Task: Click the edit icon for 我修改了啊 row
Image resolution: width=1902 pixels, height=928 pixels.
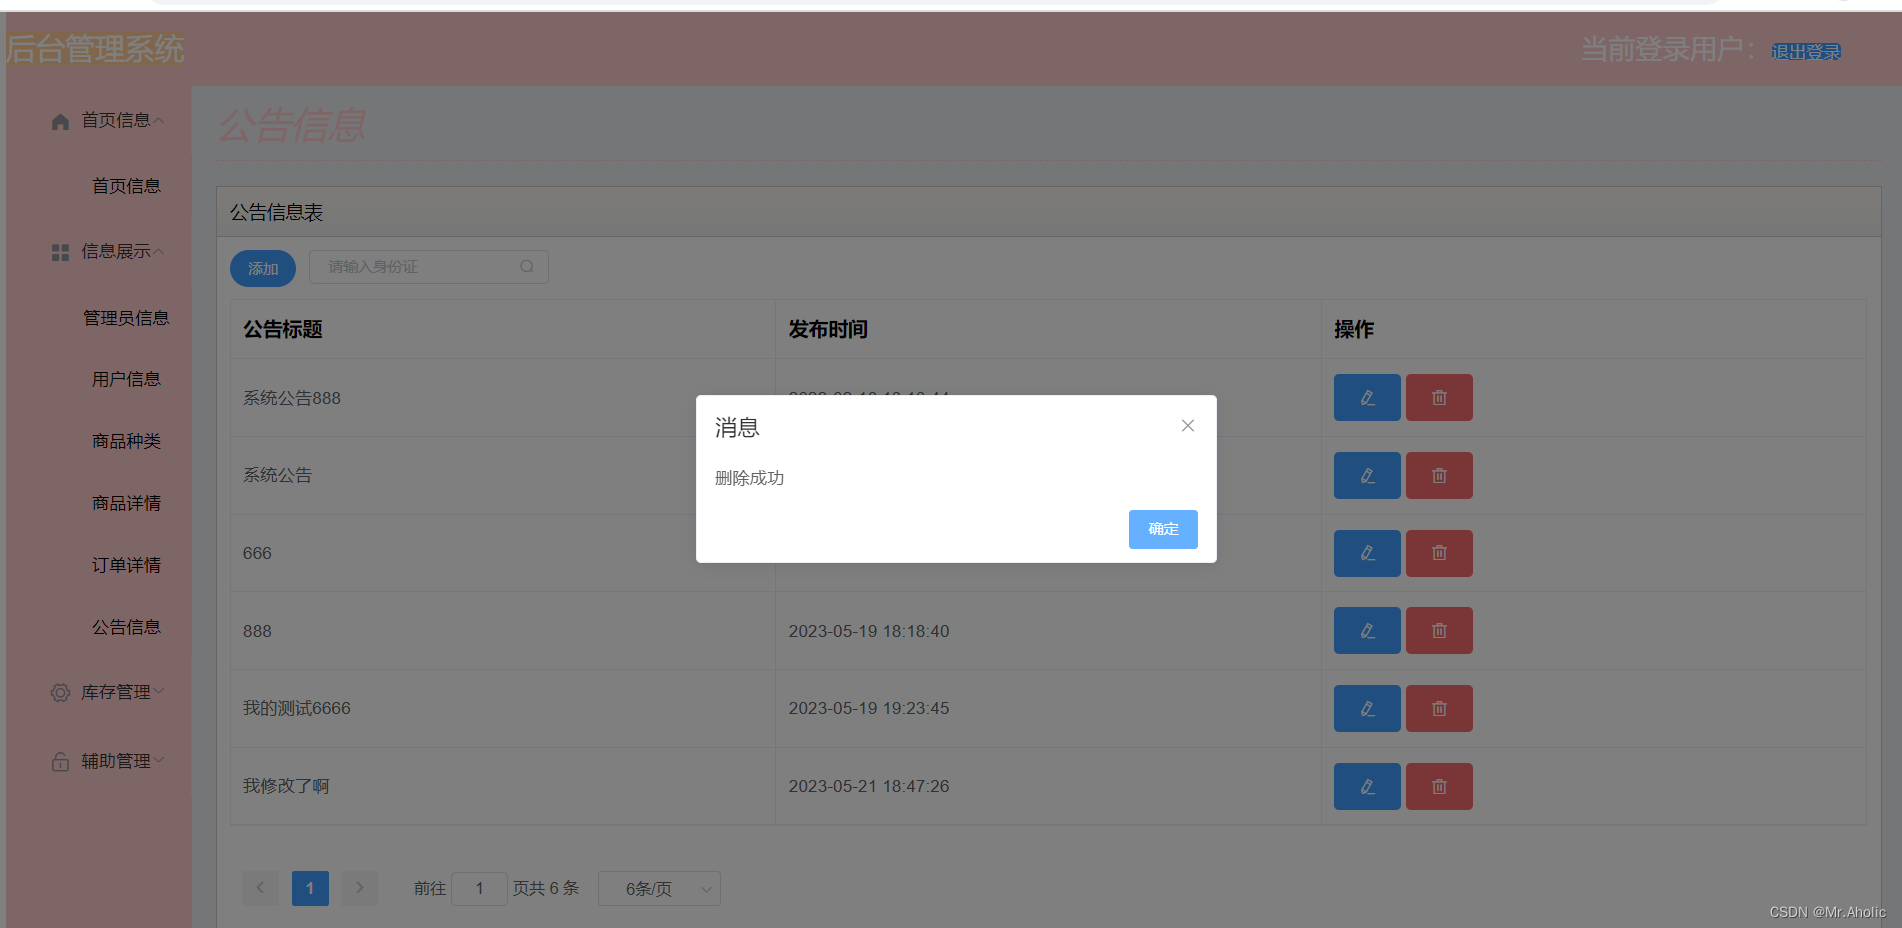Action: 1367,787
